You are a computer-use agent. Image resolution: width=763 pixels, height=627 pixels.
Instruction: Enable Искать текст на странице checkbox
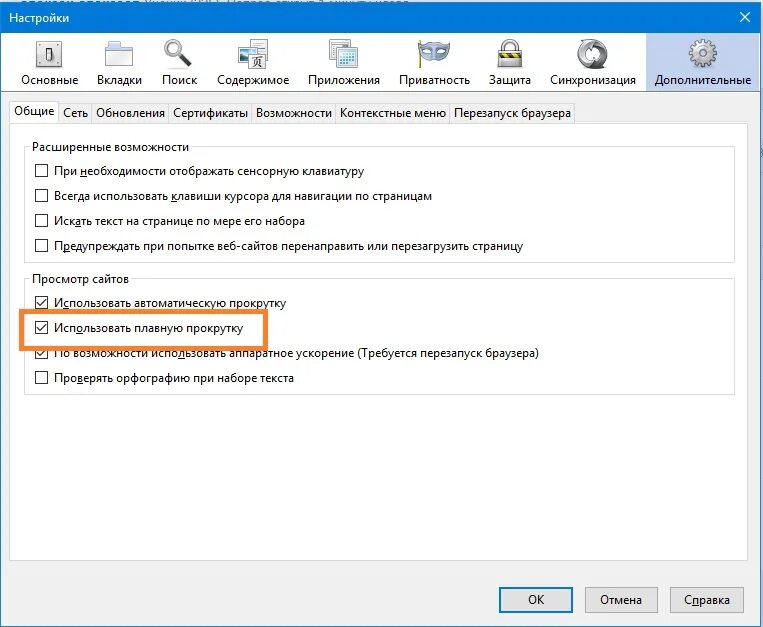[x=41, y=220]
